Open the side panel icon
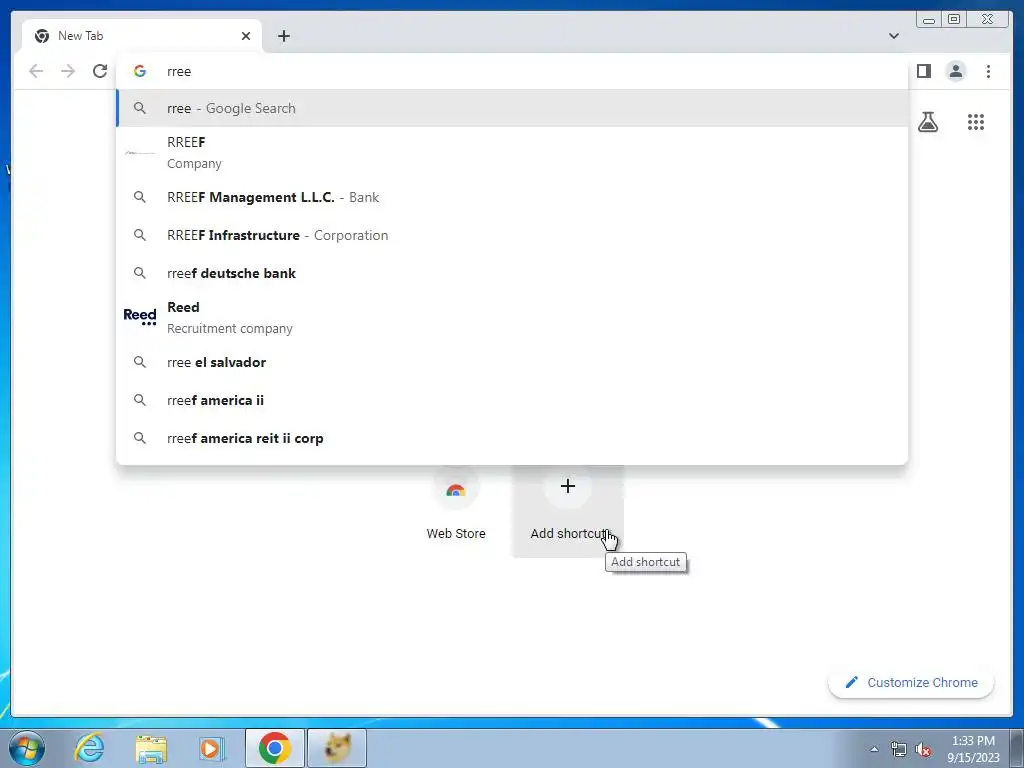Screen dimensions: 1024x768 click(923, 71)
